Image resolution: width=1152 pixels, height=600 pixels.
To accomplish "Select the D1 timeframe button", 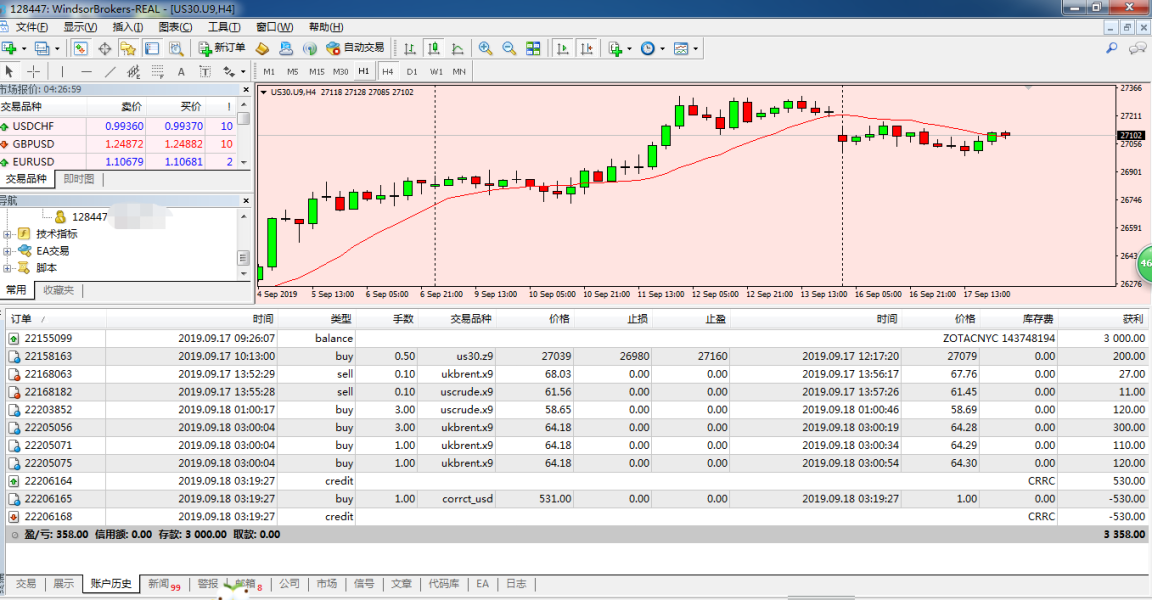I will pos(412,72).
